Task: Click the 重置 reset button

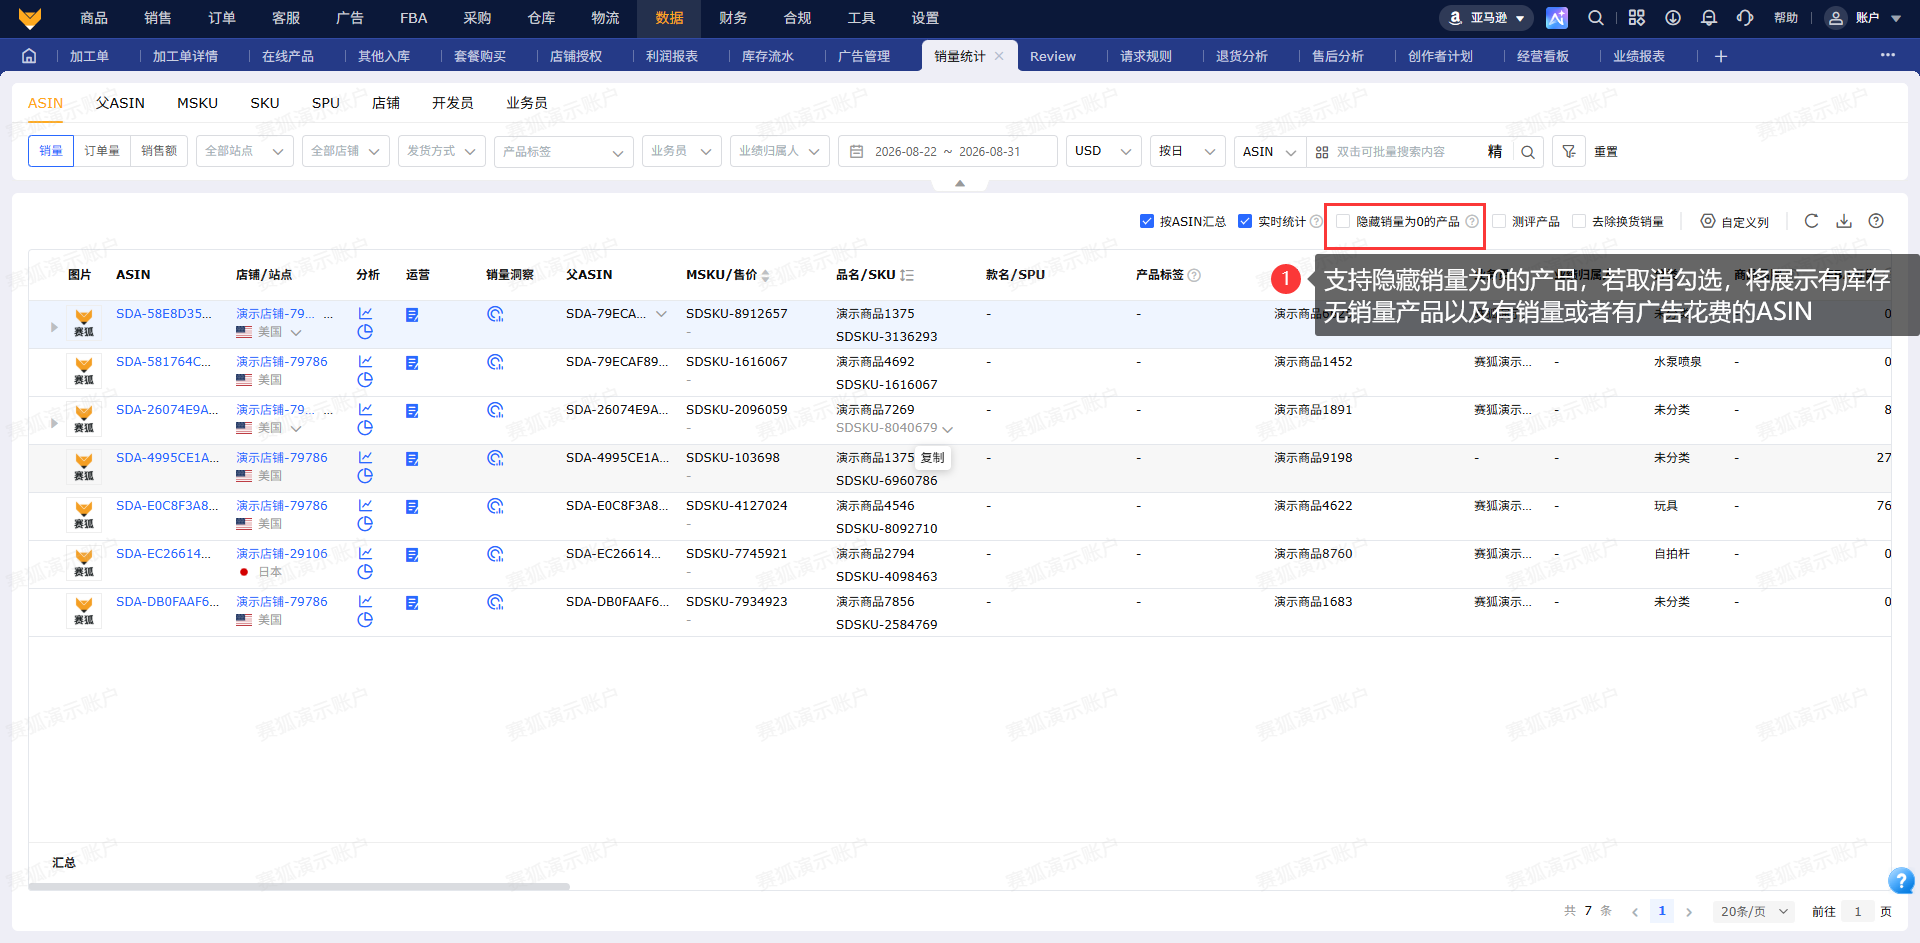Action: click(1606, 152)
